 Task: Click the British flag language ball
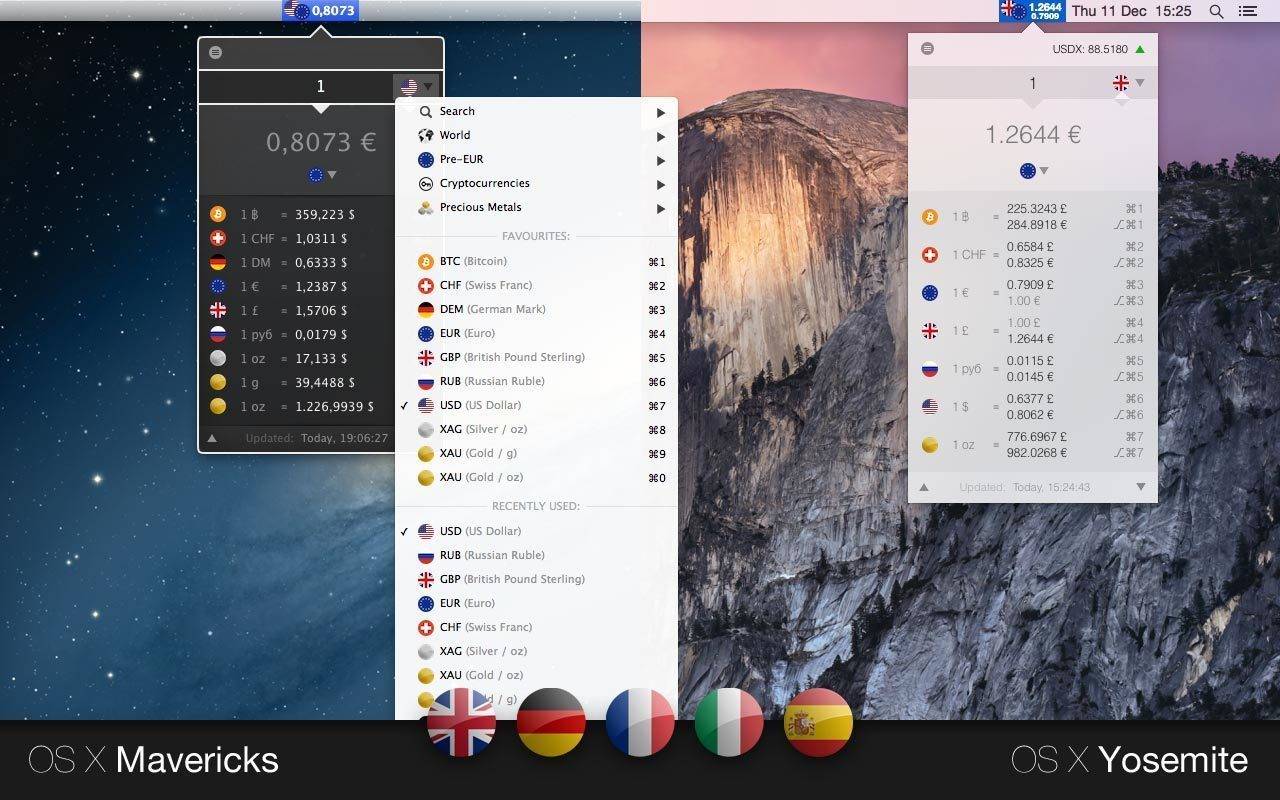coord(461,722)
